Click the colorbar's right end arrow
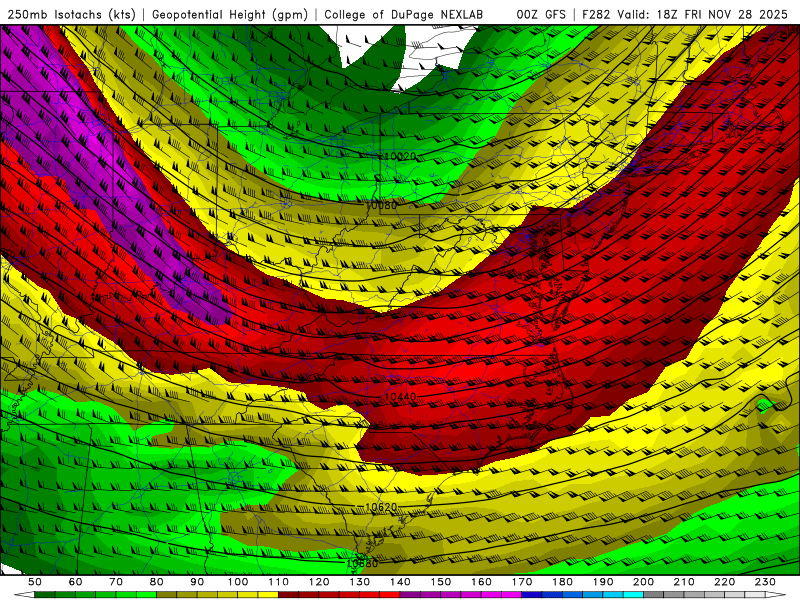The height and width of the screenshot is (600, 800). tap(776, 594)
